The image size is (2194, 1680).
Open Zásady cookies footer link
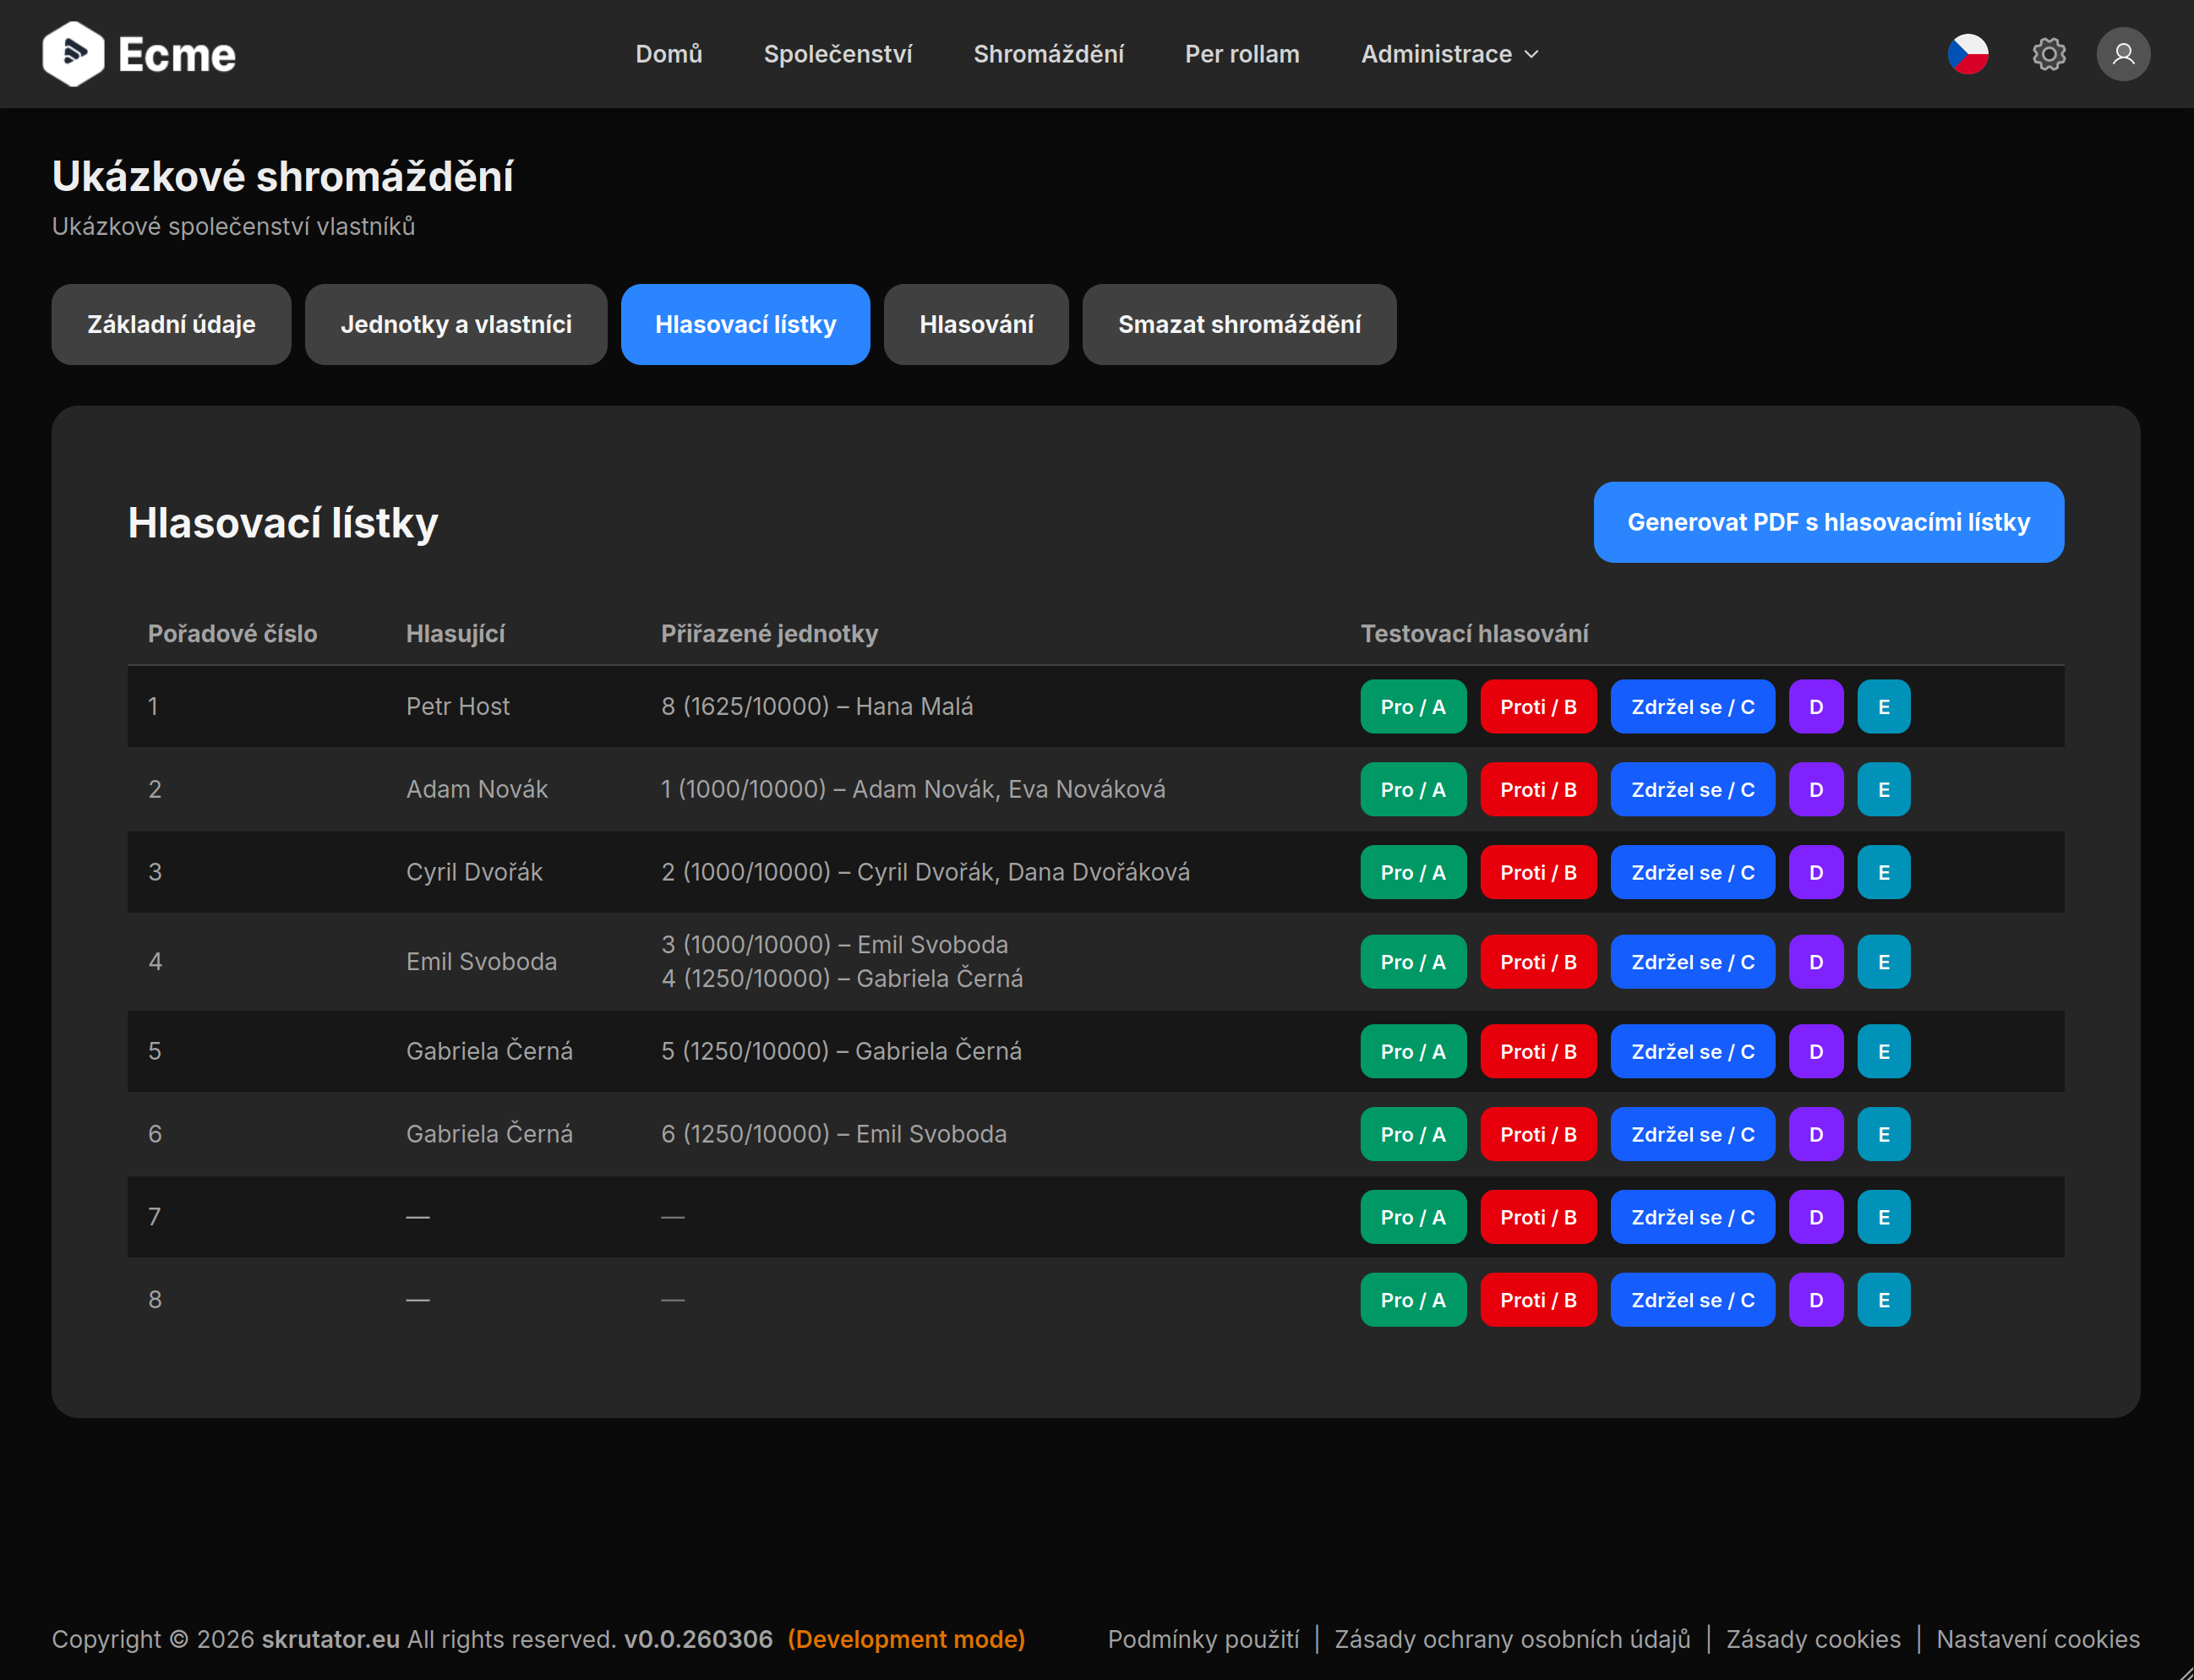click(x=1813, y=1640)
